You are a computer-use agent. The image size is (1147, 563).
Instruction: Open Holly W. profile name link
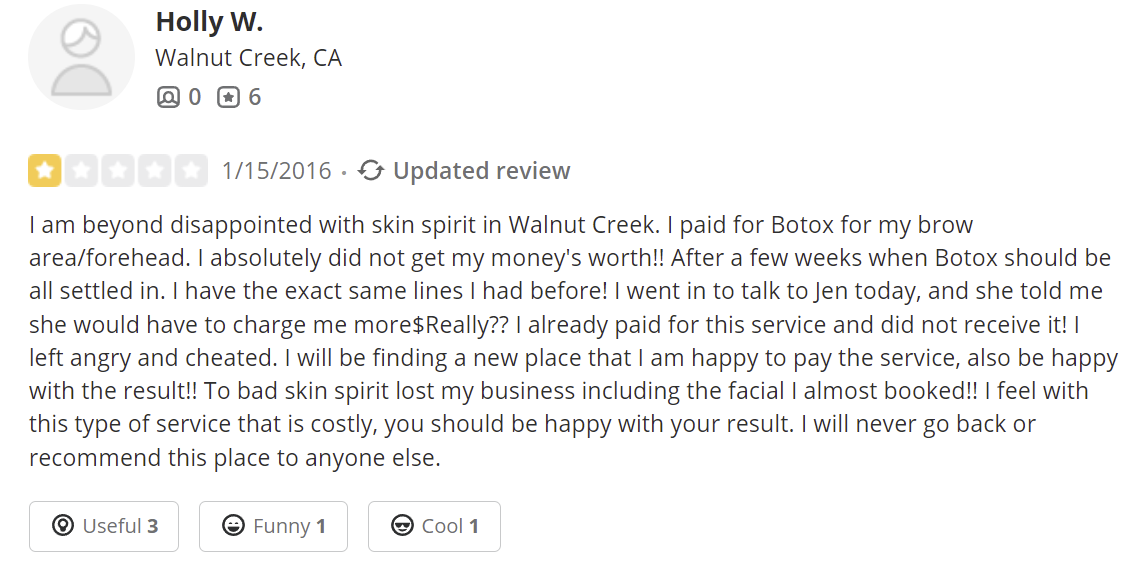point(209,21)
